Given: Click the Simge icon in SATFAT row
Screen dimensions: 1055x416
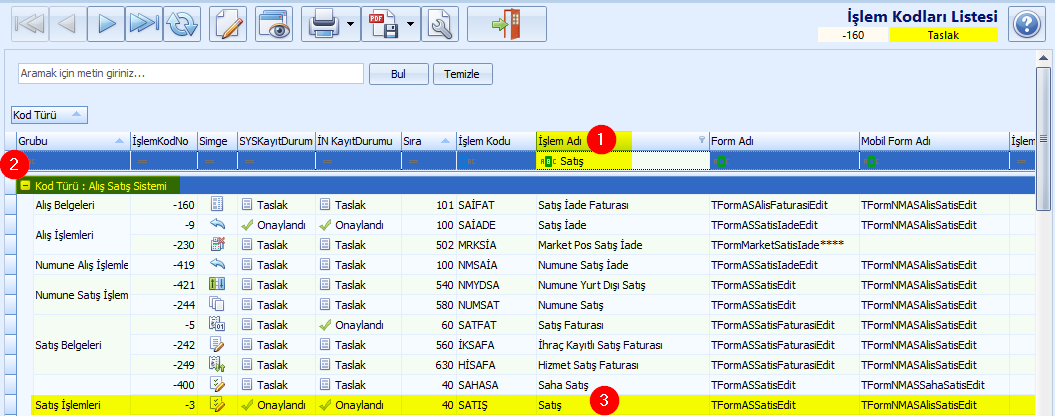Looking at the screenshot, I should click(217, 325).
